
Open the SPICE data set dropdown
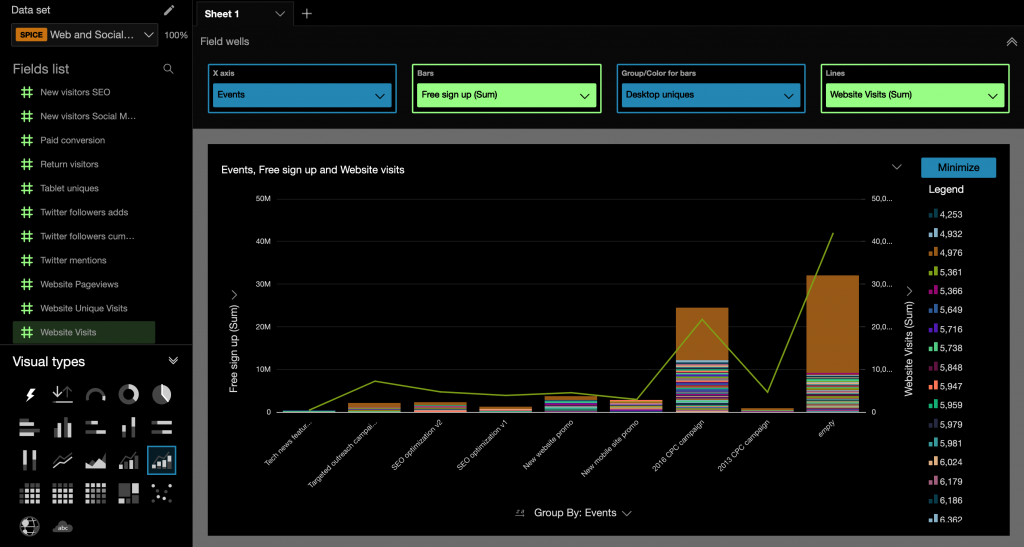pyautogui.click(x=85, y=35)
